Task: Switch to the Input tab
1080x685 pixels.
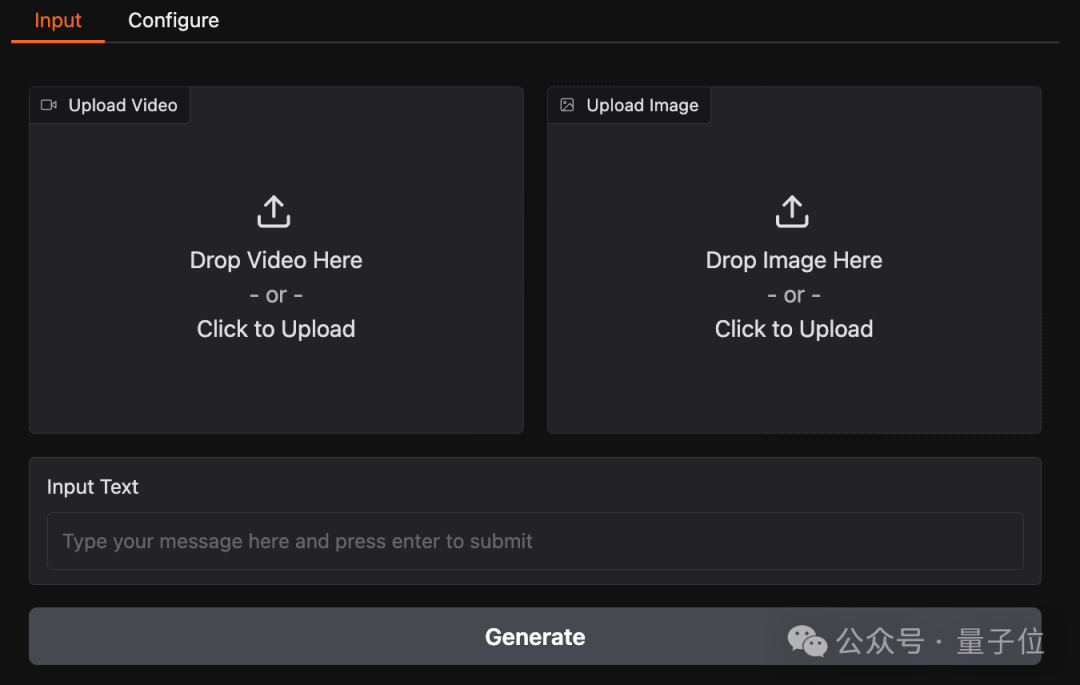Action: [x=58, y=20]
